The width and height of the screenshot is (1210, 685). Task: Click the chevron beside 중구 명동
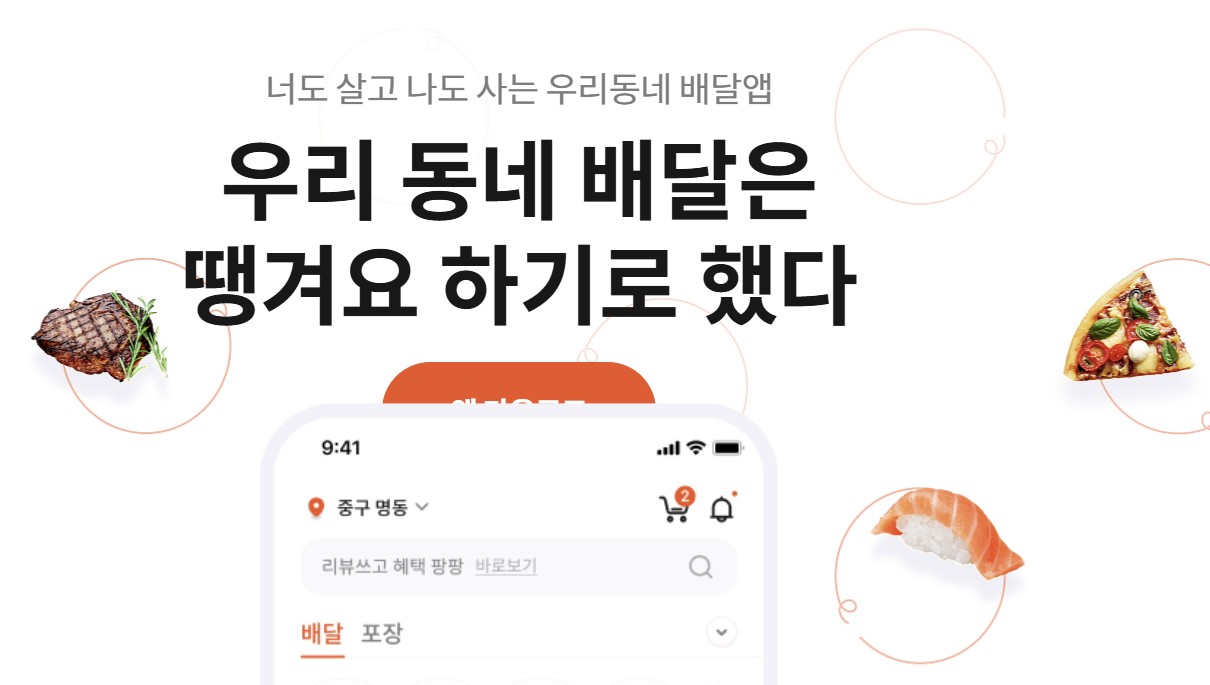tap(421, 508)
